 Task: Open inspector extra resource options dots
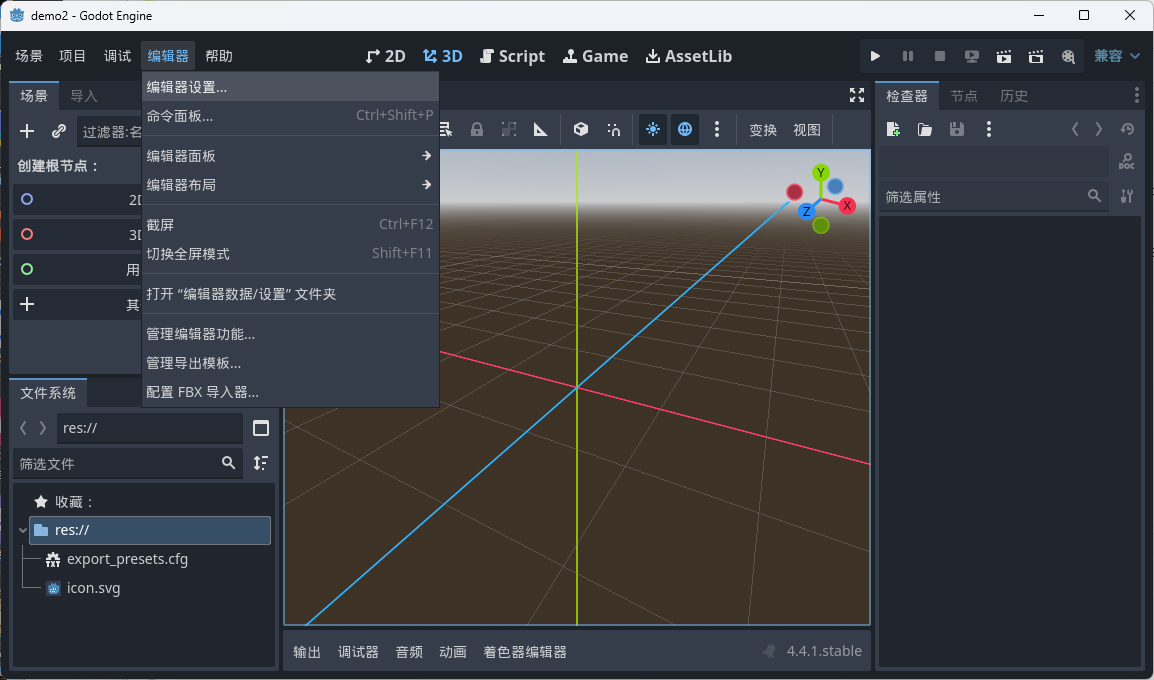click(x=989, y=130)
